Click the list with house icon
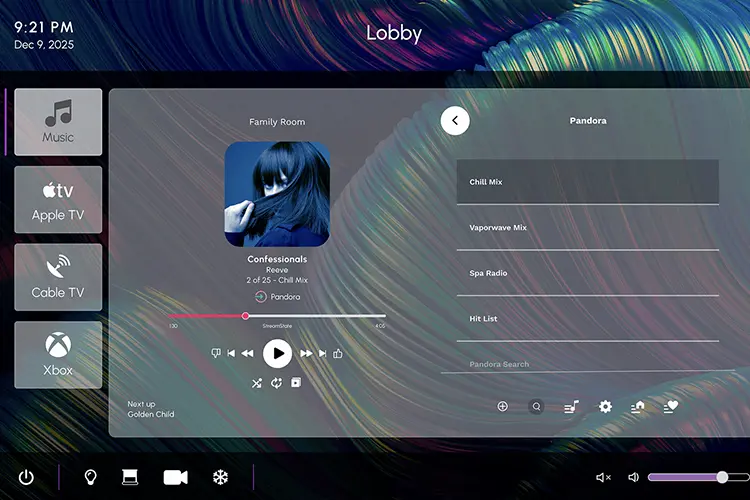This screenshot has width=750, height=500. 638,407
